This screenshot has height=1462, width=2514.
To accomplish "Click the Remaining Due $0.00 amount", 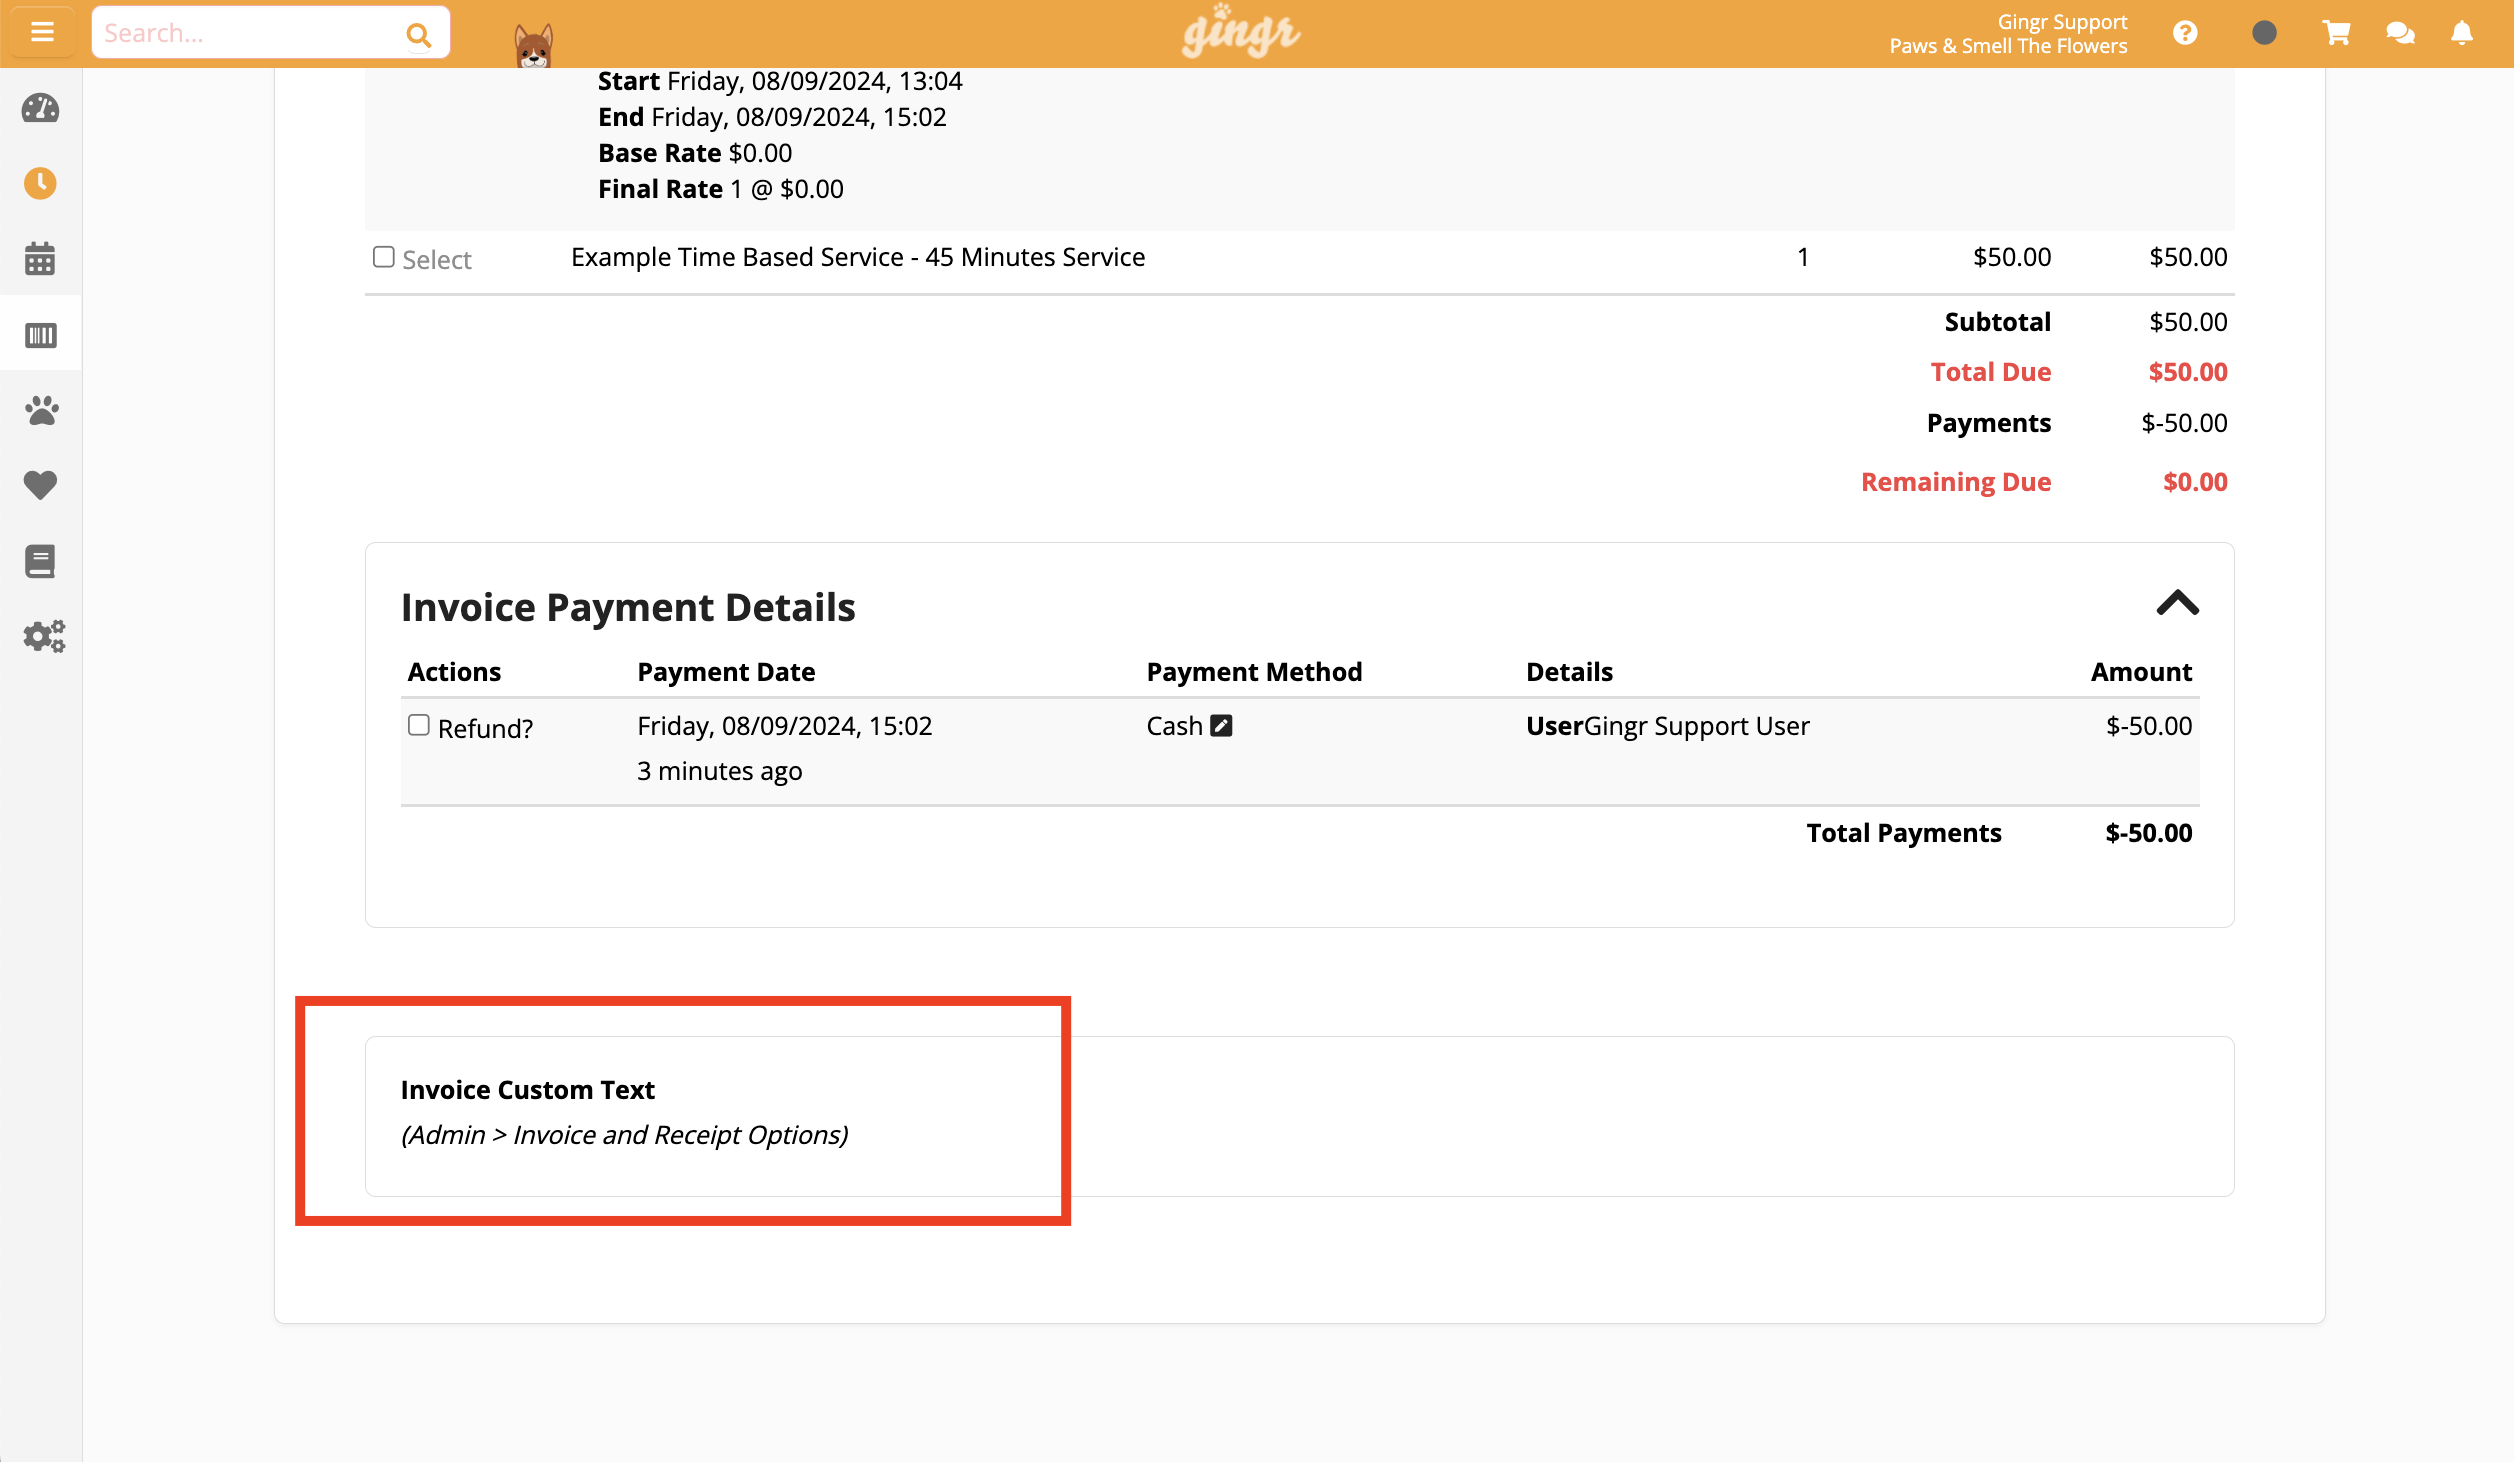I will 2195,482.
